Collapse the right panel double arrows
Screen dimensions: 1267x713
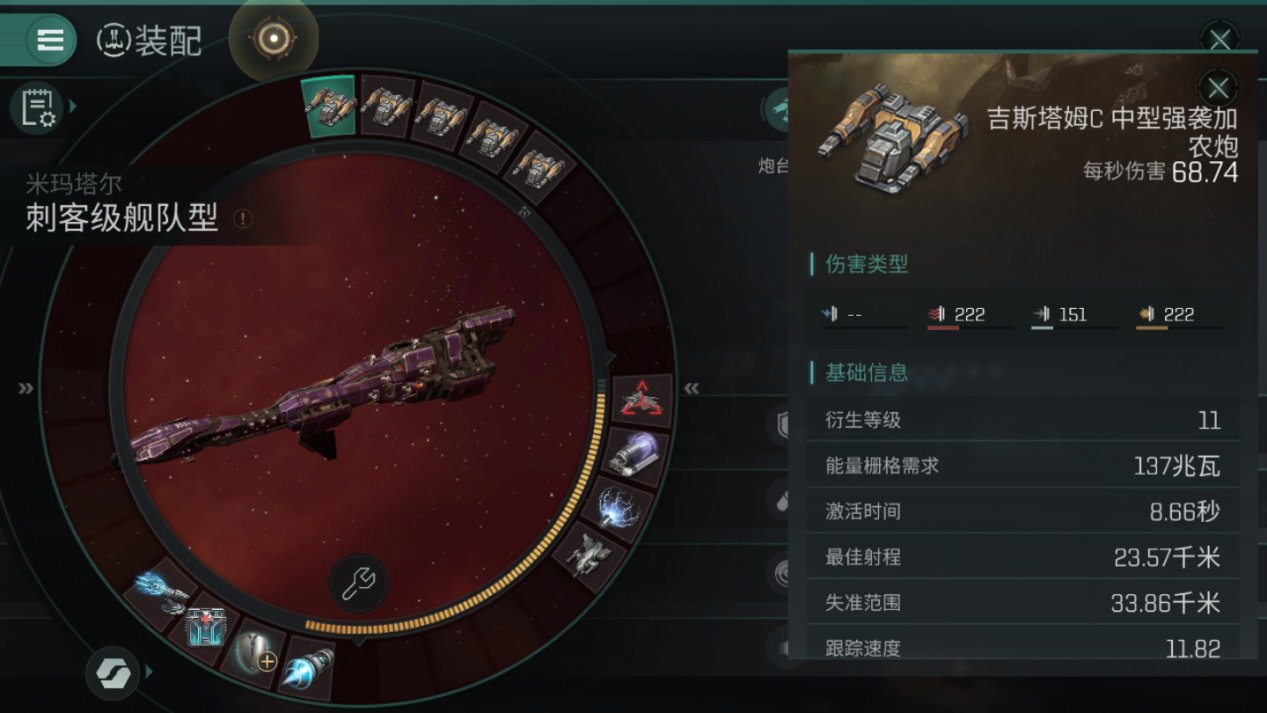[x=691, y=388]
